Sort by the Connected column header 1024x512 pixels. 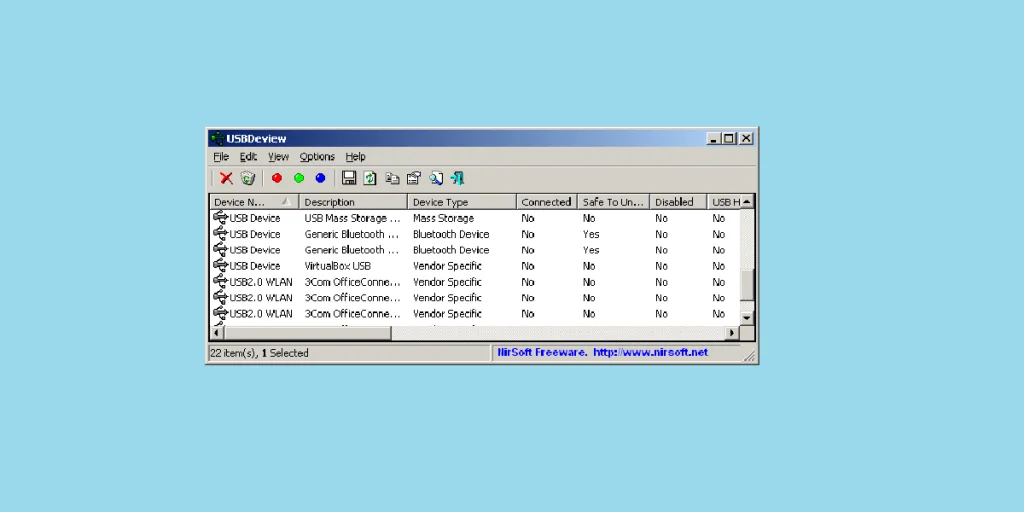tap(547, 202)
